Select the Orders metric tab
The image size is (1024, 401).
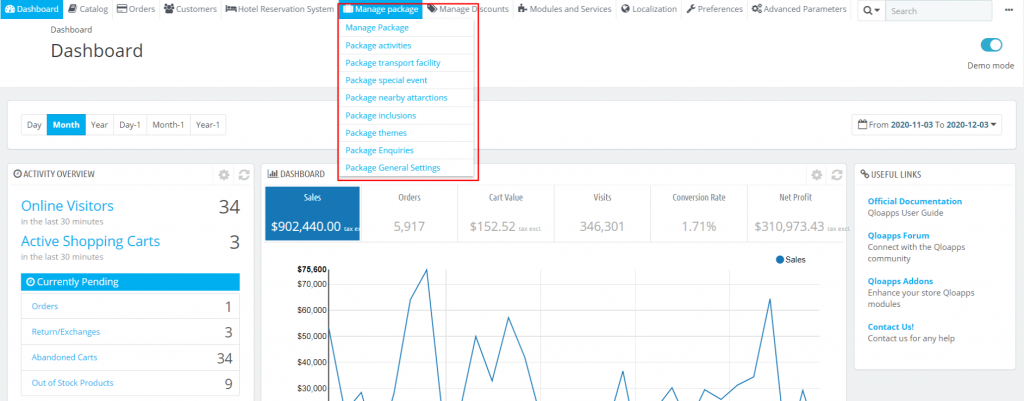click(x=409, y=214)
